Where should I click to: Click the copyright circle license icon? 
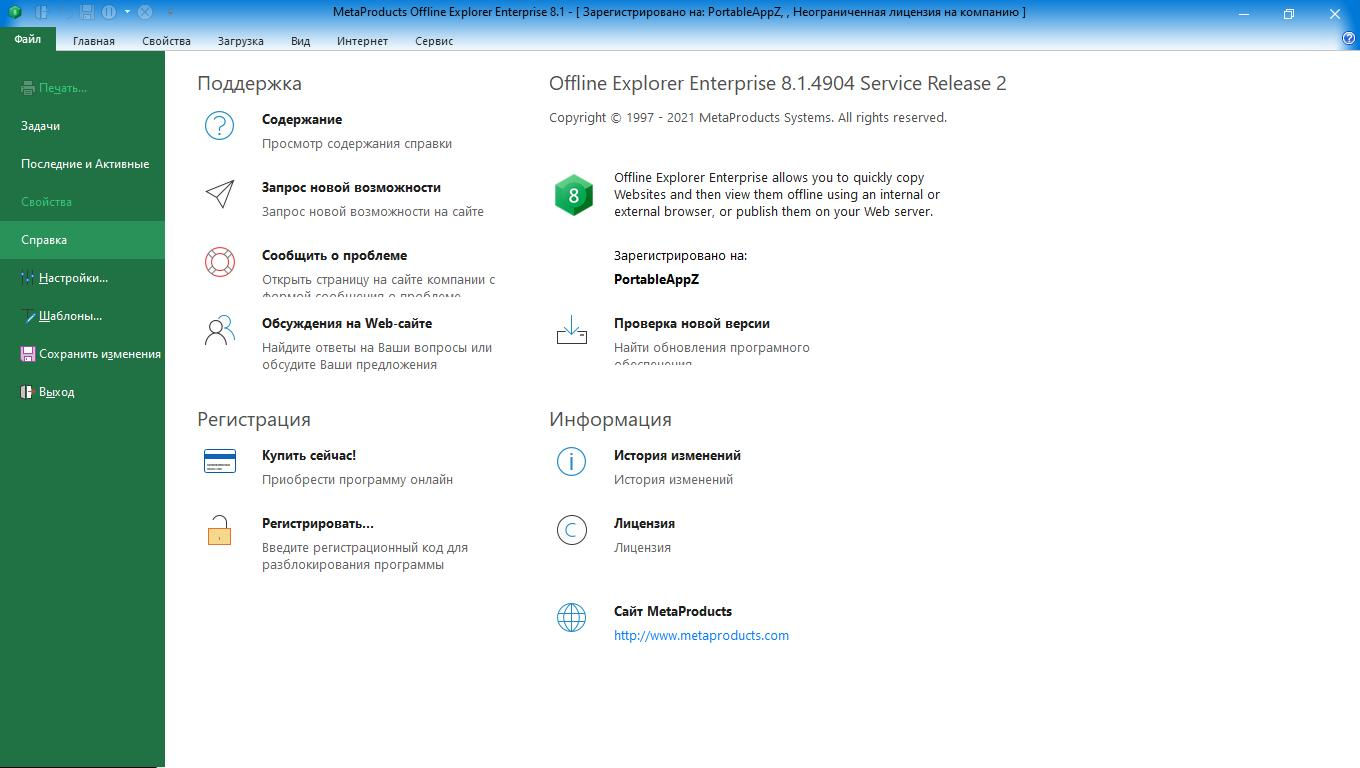tap(571, 529)
